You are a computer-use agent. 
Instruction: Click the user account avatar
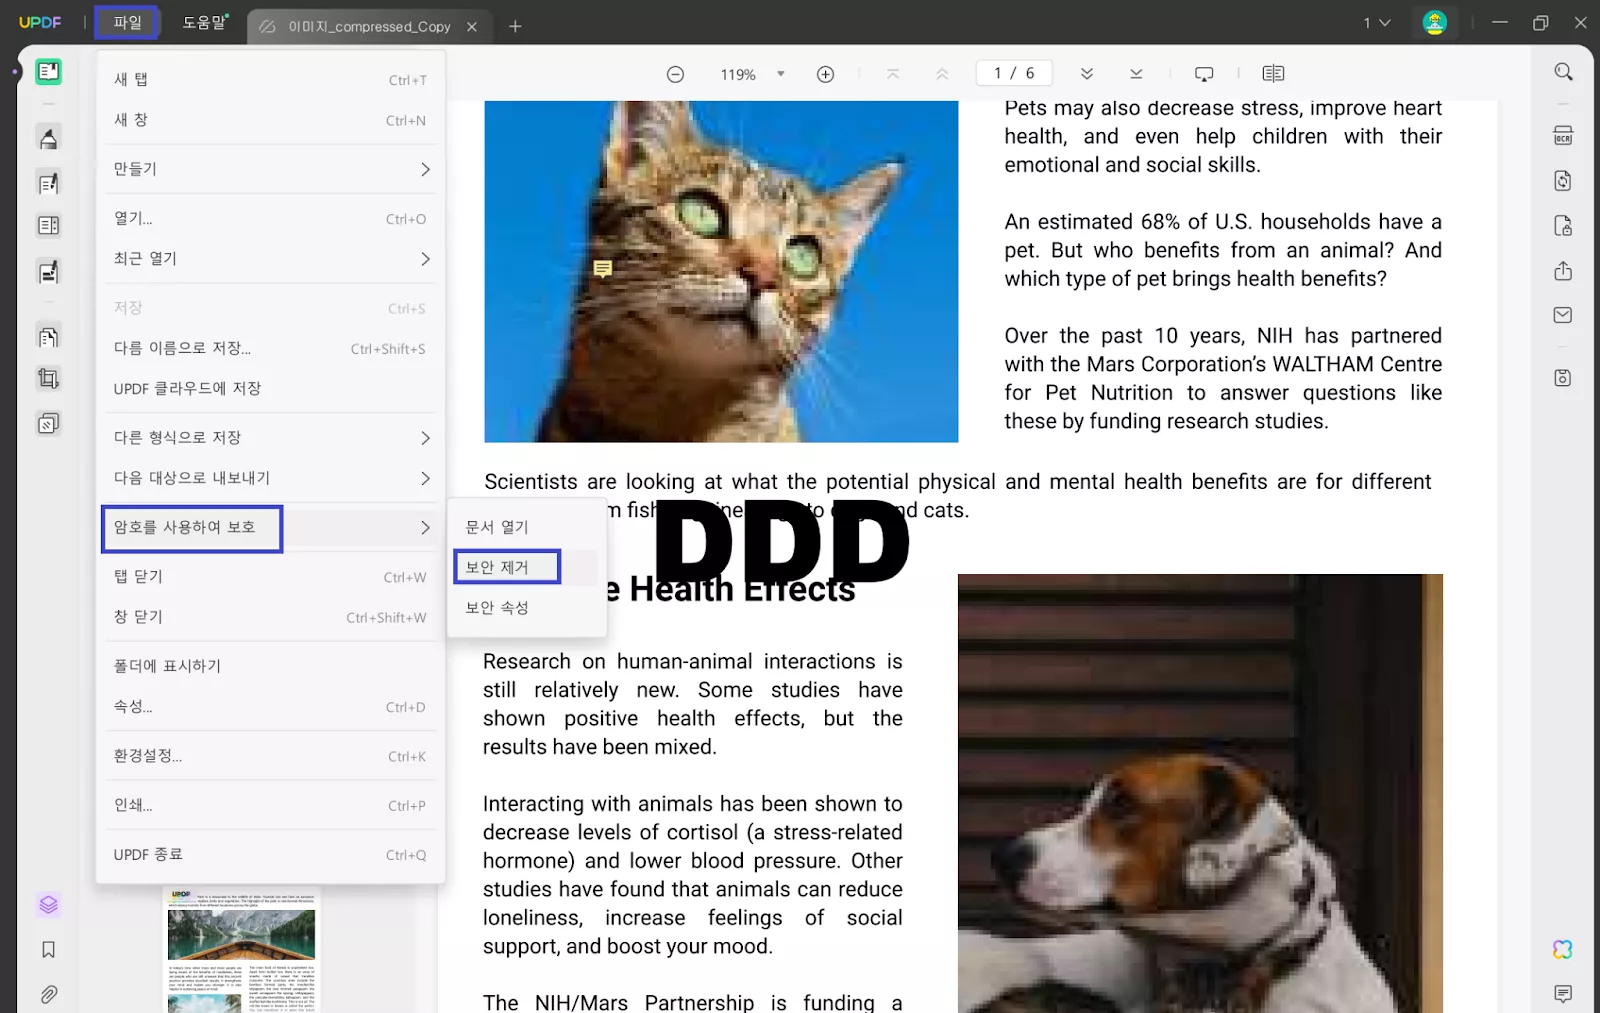tap(1435, 23)
